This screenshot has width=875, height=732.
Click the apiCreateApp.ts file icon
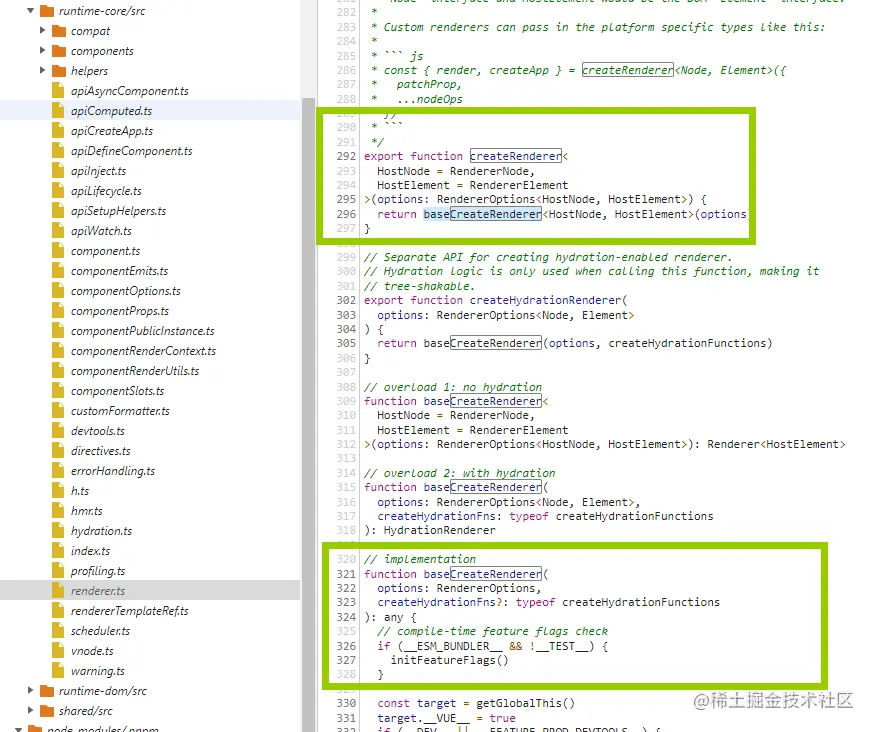[x=58, y=131]
